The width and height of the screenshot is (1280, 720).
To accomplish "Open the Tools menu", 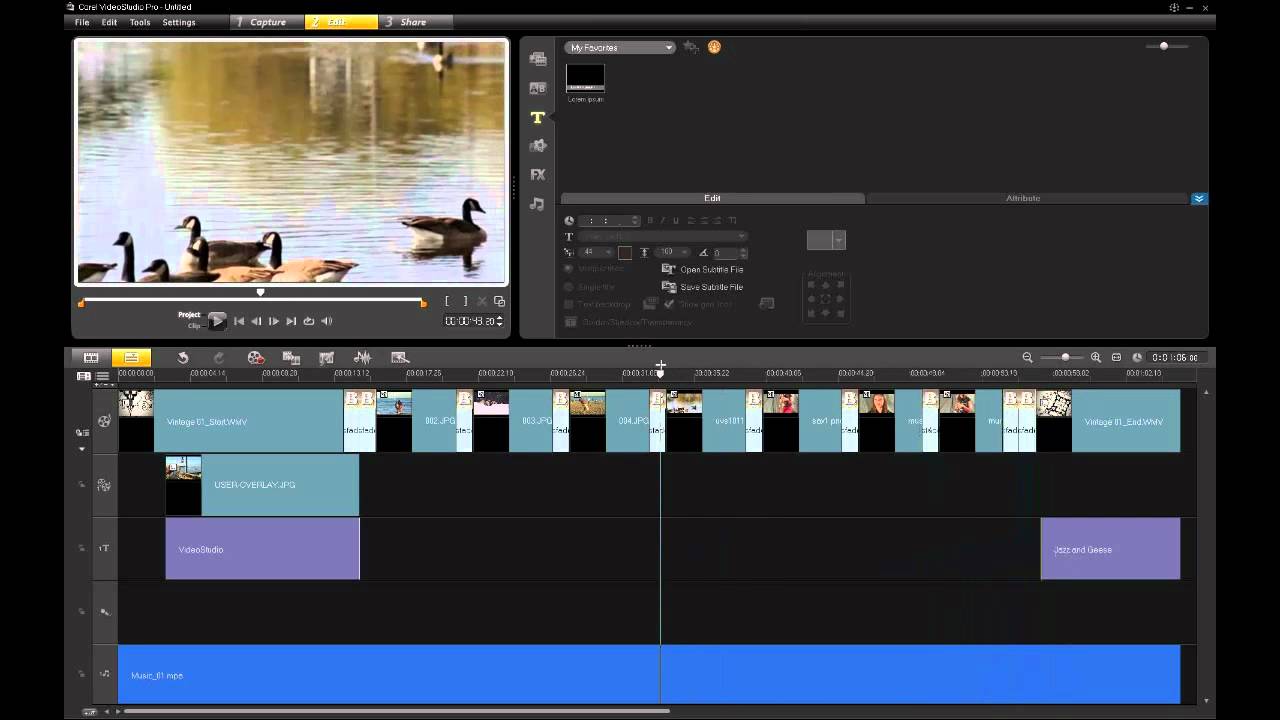I will [140, 22].
